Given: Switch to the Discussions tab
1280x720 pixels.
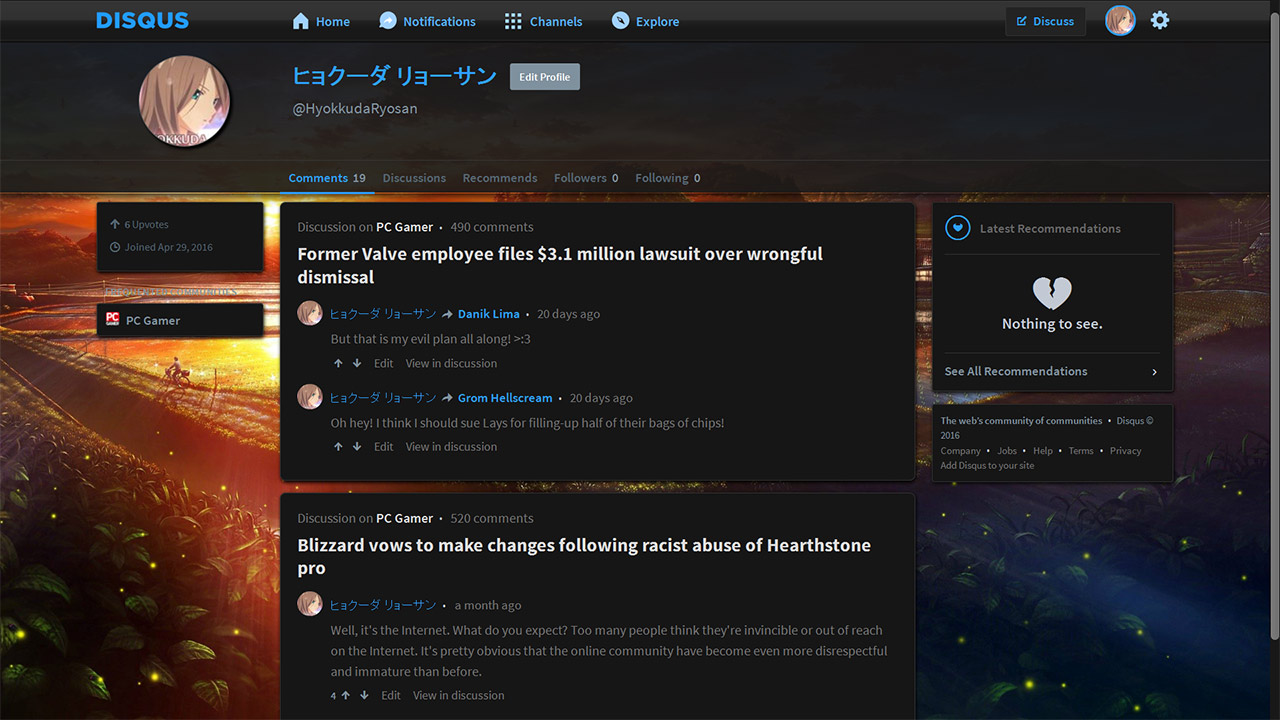Looking at the screenshot, I should (414, 178).
